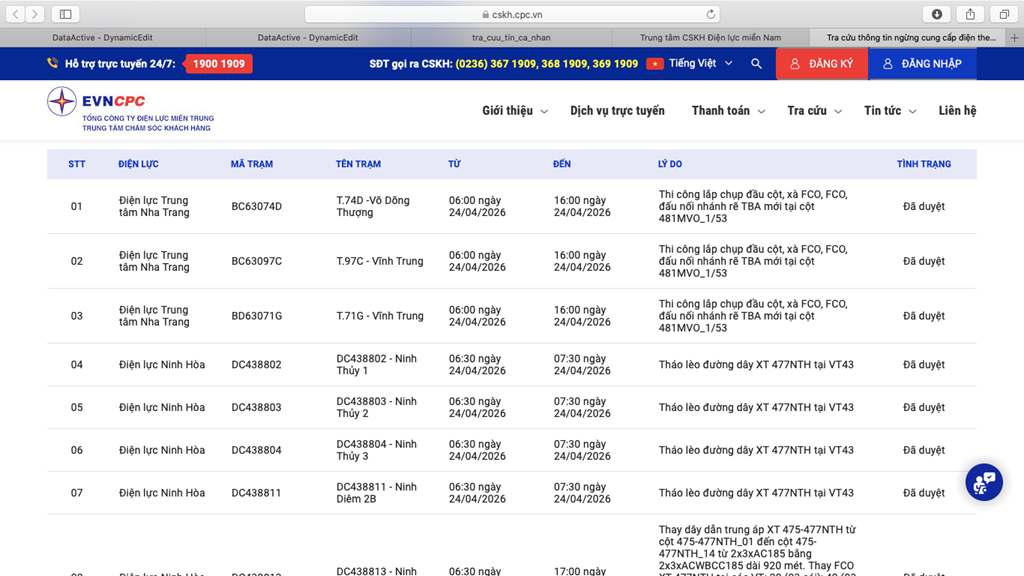Open Dịch vụ trực tuyến menu item
Viewport: 1024px width, 576px height.
tap(617, 111)
